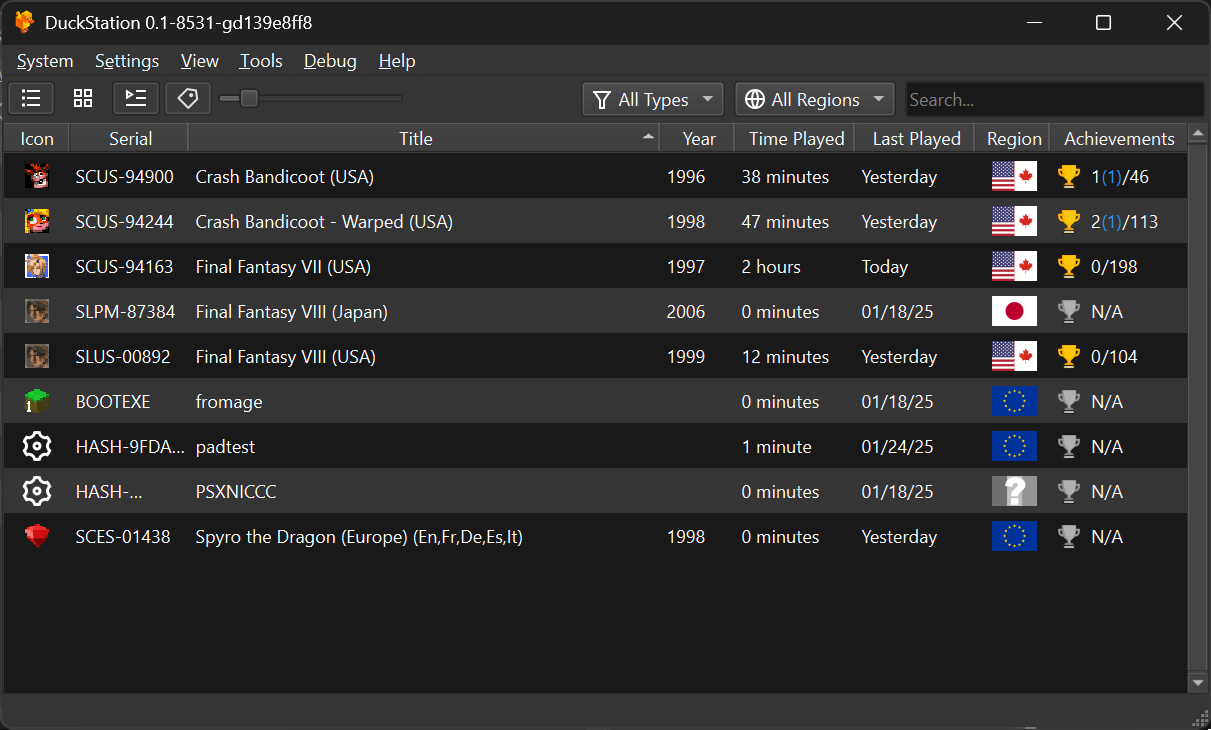The width and height of the screenshot is (1211, 730).
Task: Toggle show grid titles tag icon
Action: pos(188,98)
